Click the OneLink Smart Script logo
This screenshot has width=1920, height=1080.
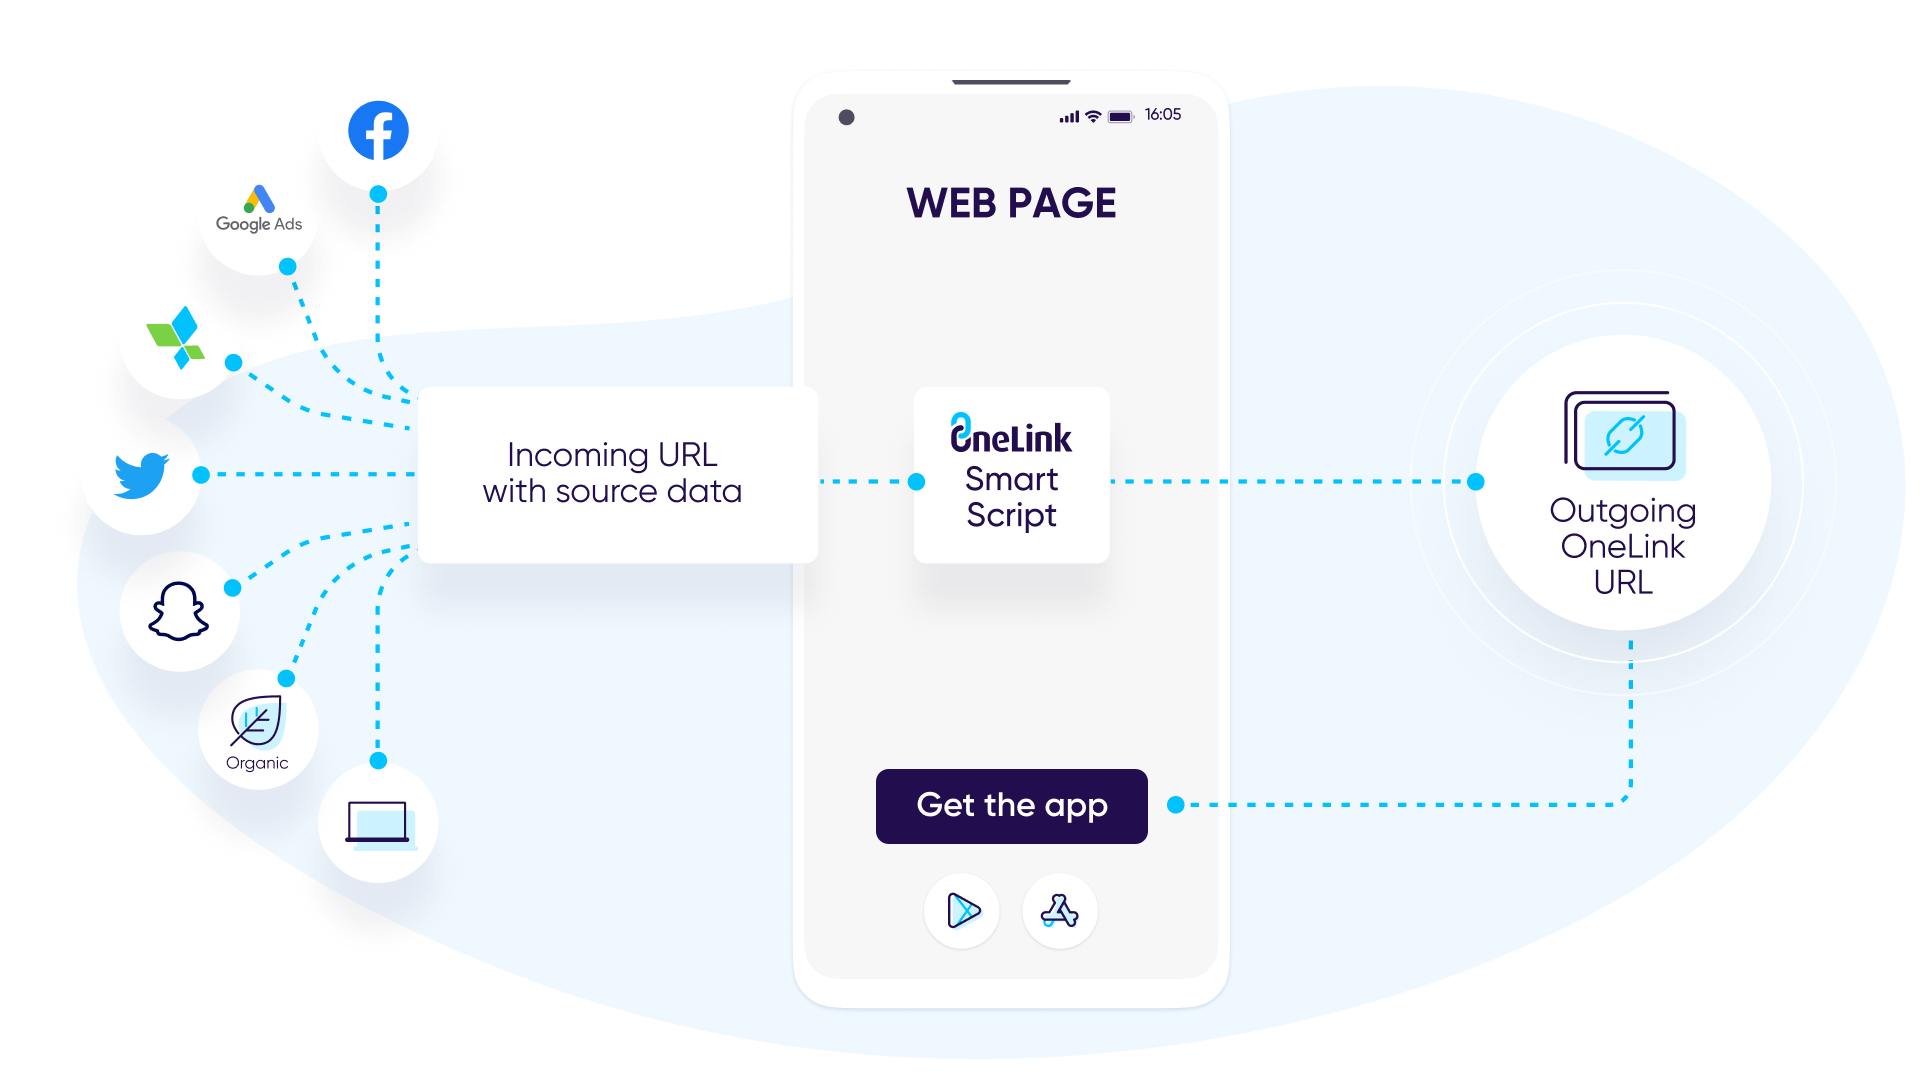[1010, 472]
